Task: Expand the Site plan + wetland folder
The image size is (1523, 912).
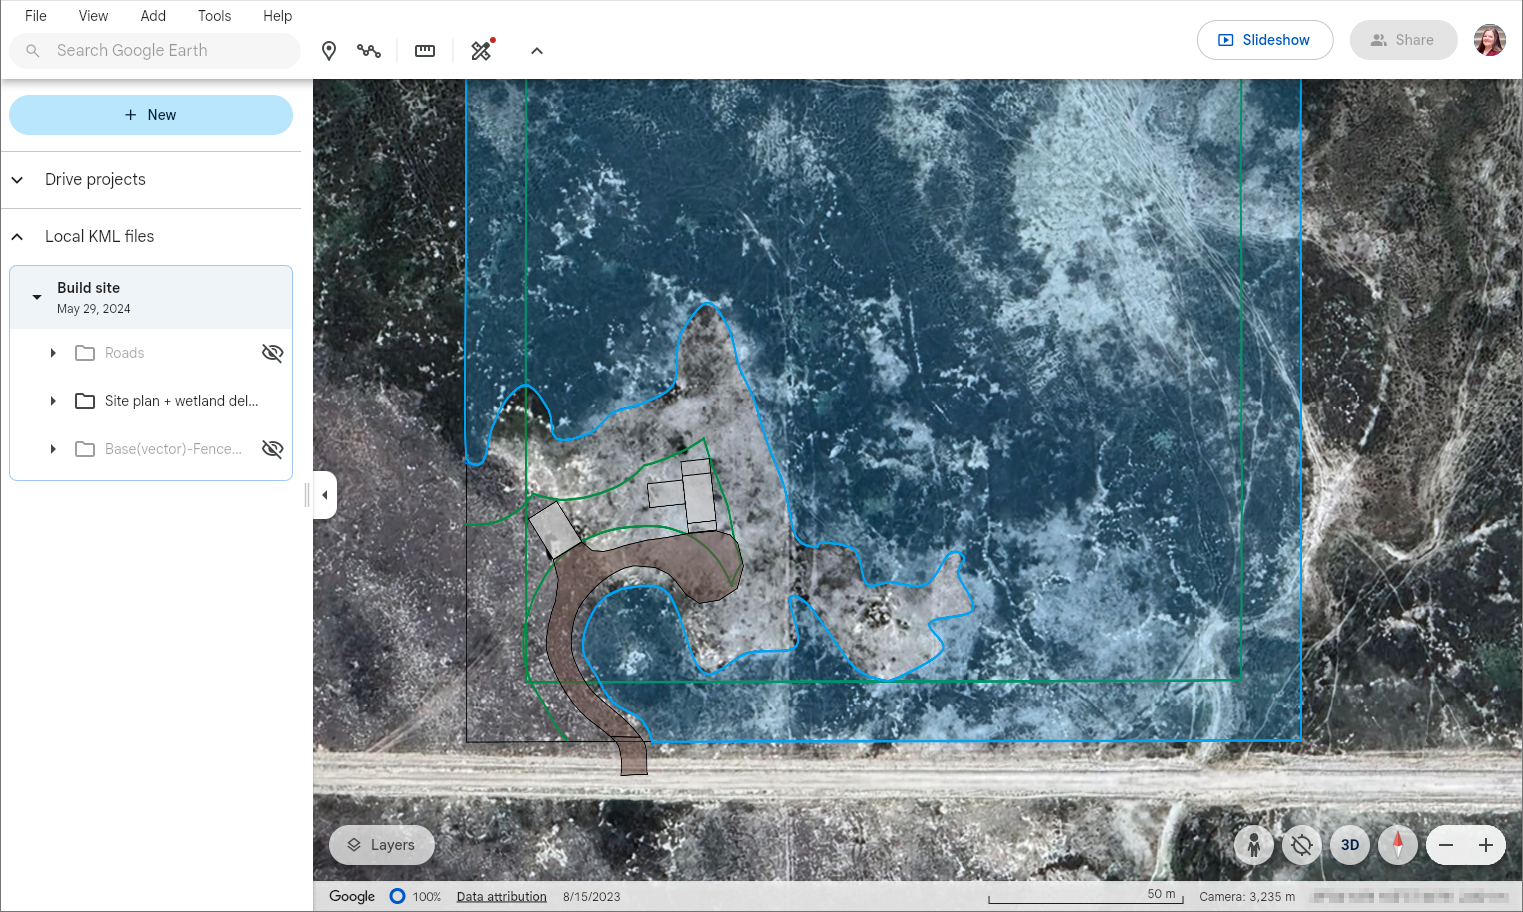Action: [x=53, y=401]
